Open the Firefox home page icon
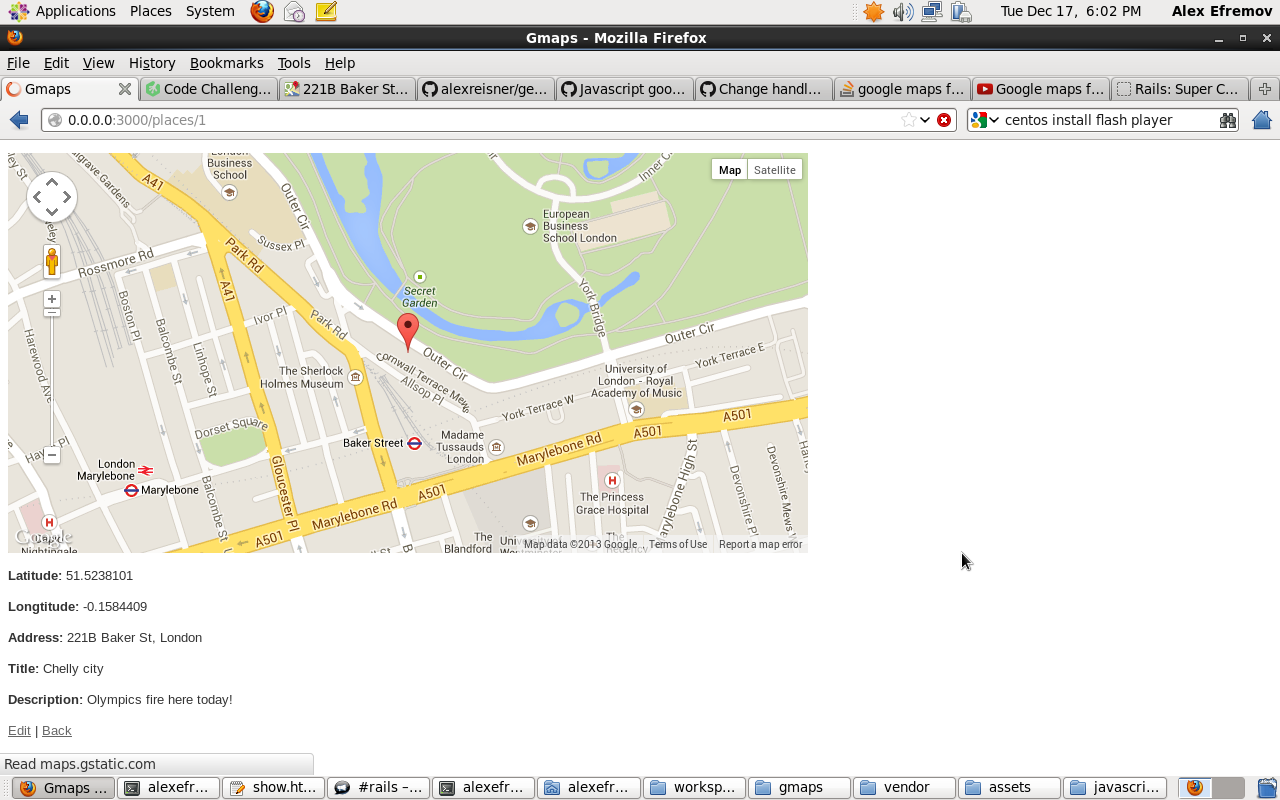Image resolution: width=1280 pixels, height=800 pixels. [x=1262, y=120]
